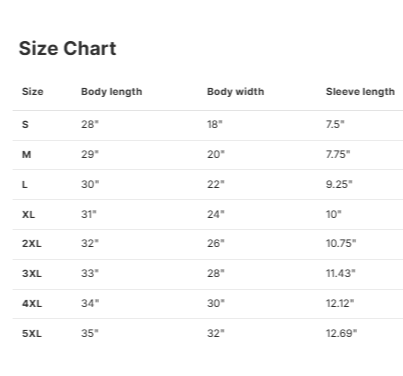The width and height of the screenshot is (403, 376).
Task: Click the Body length column header
Action: (112, 92)
